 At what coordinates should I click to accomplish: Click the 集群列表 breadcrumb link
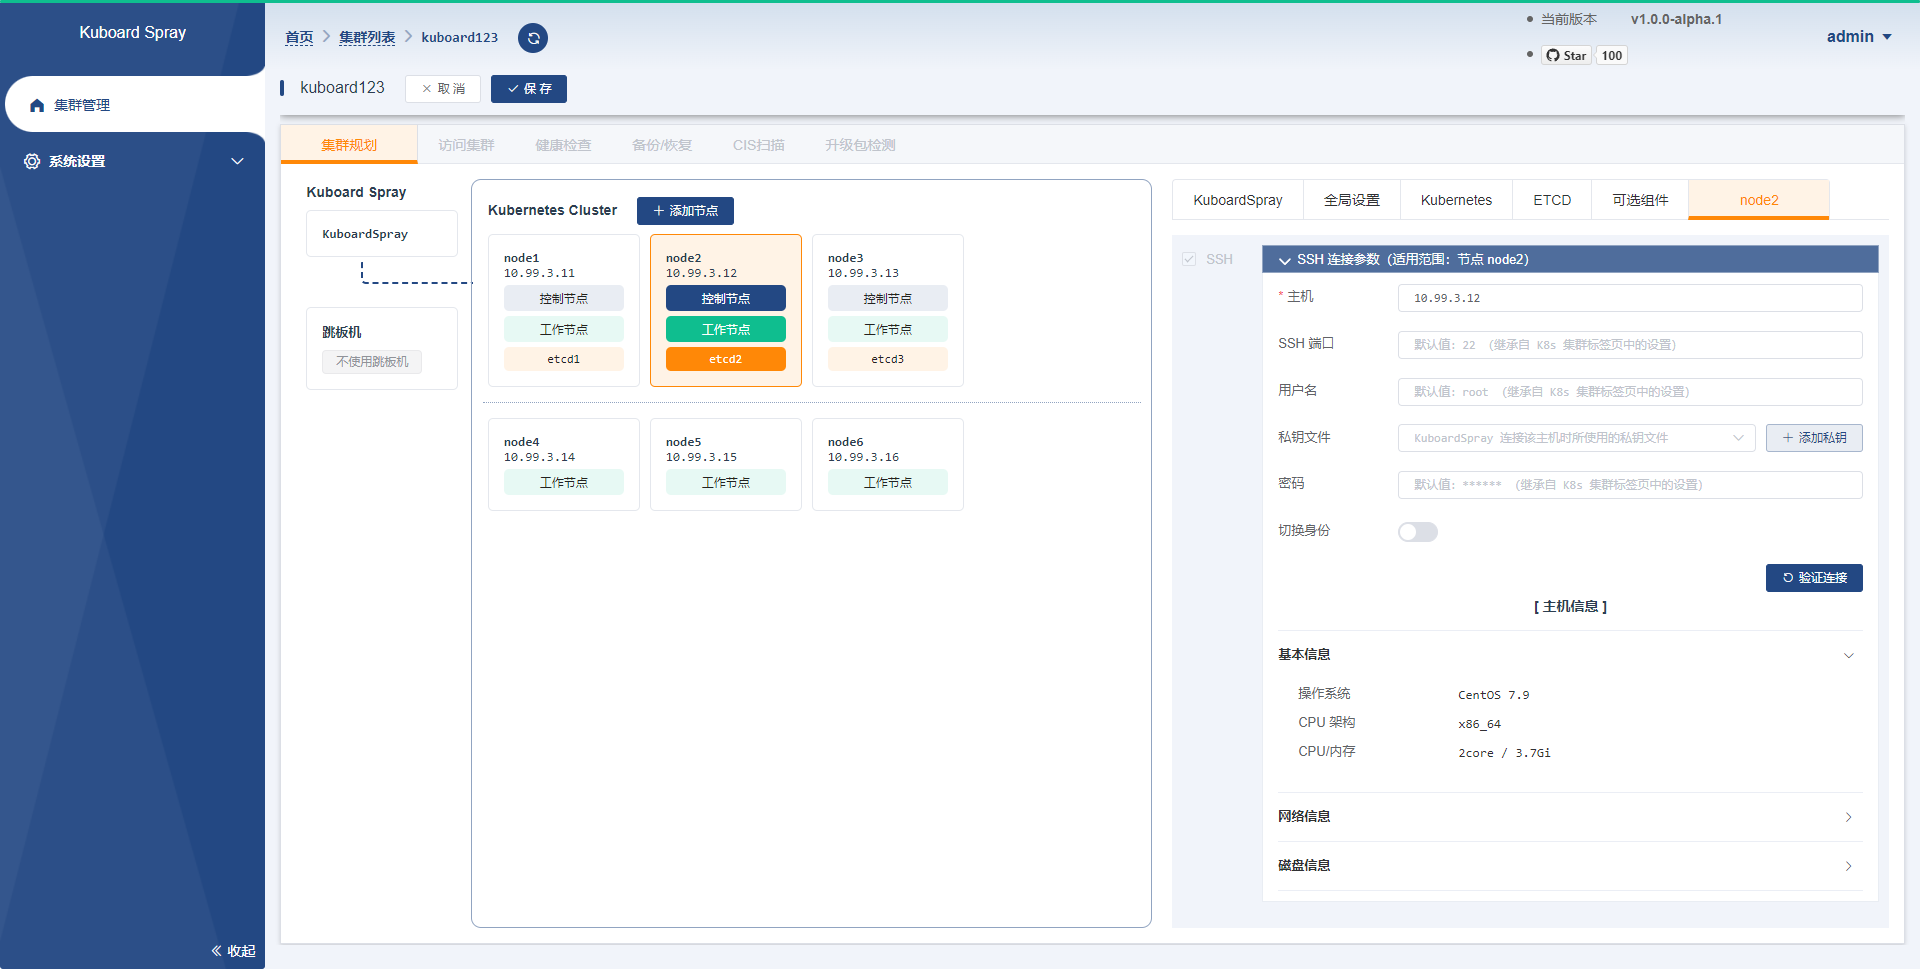367,37
